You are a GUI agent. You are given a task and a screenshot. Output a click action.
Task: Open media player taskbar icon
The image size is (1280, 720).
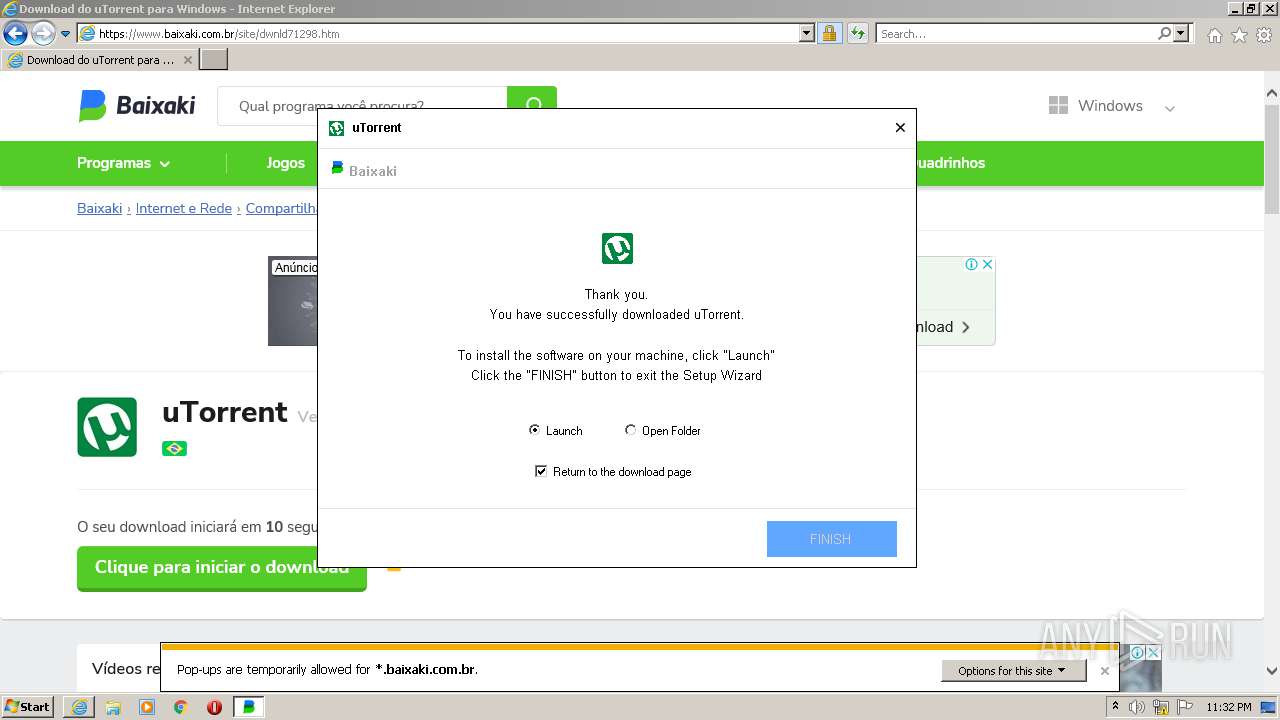tap(147, 707)
